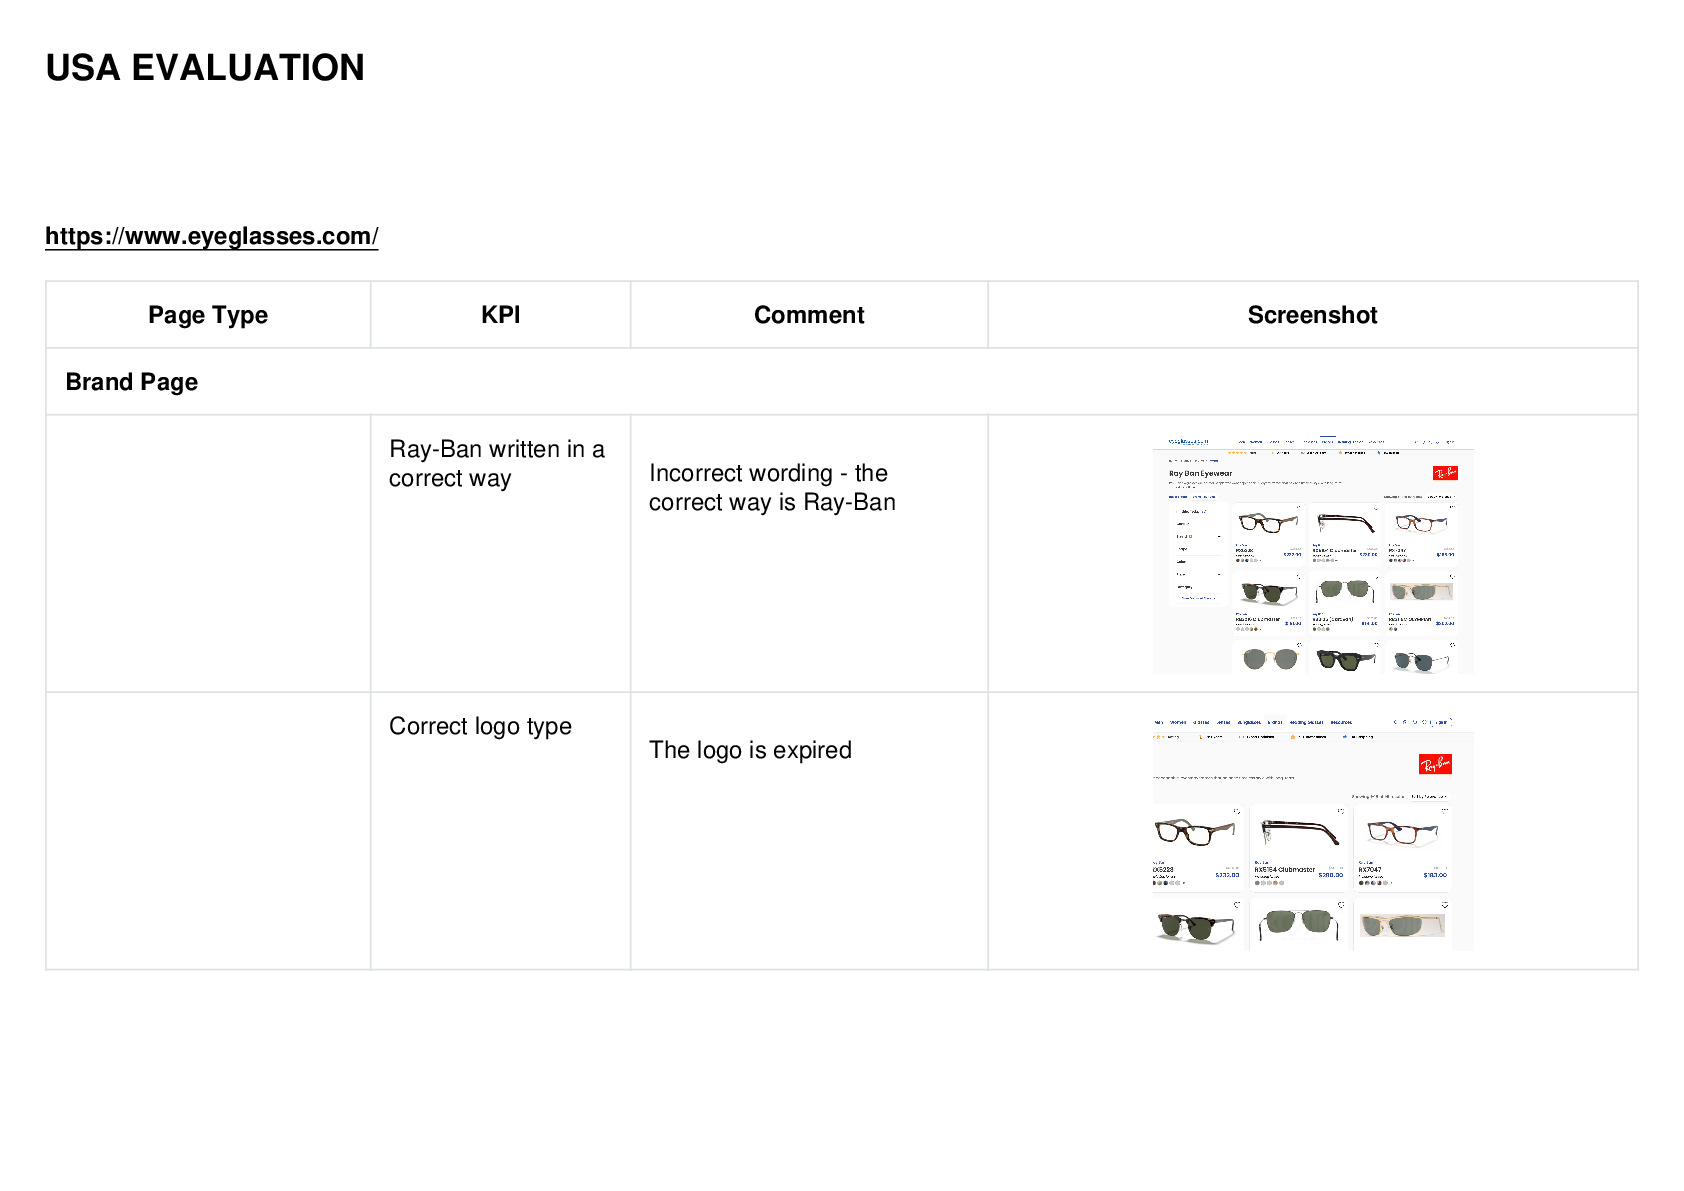Select the "KPI" column header
The height and width of the screenshot is (1191, 1684).
coord(500,315)
